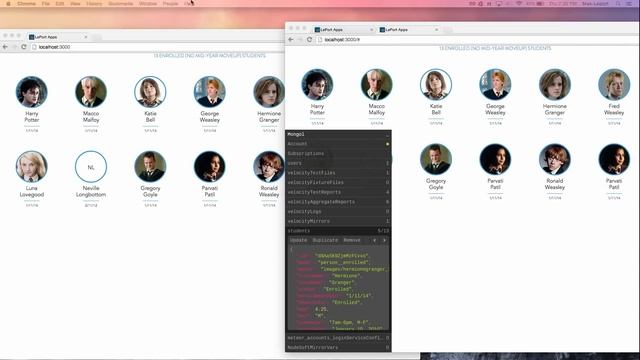The height and width of the screenshot is (360, 640).
Task: Open a new tab in the left browser window
Action: (x=97, y=37)
